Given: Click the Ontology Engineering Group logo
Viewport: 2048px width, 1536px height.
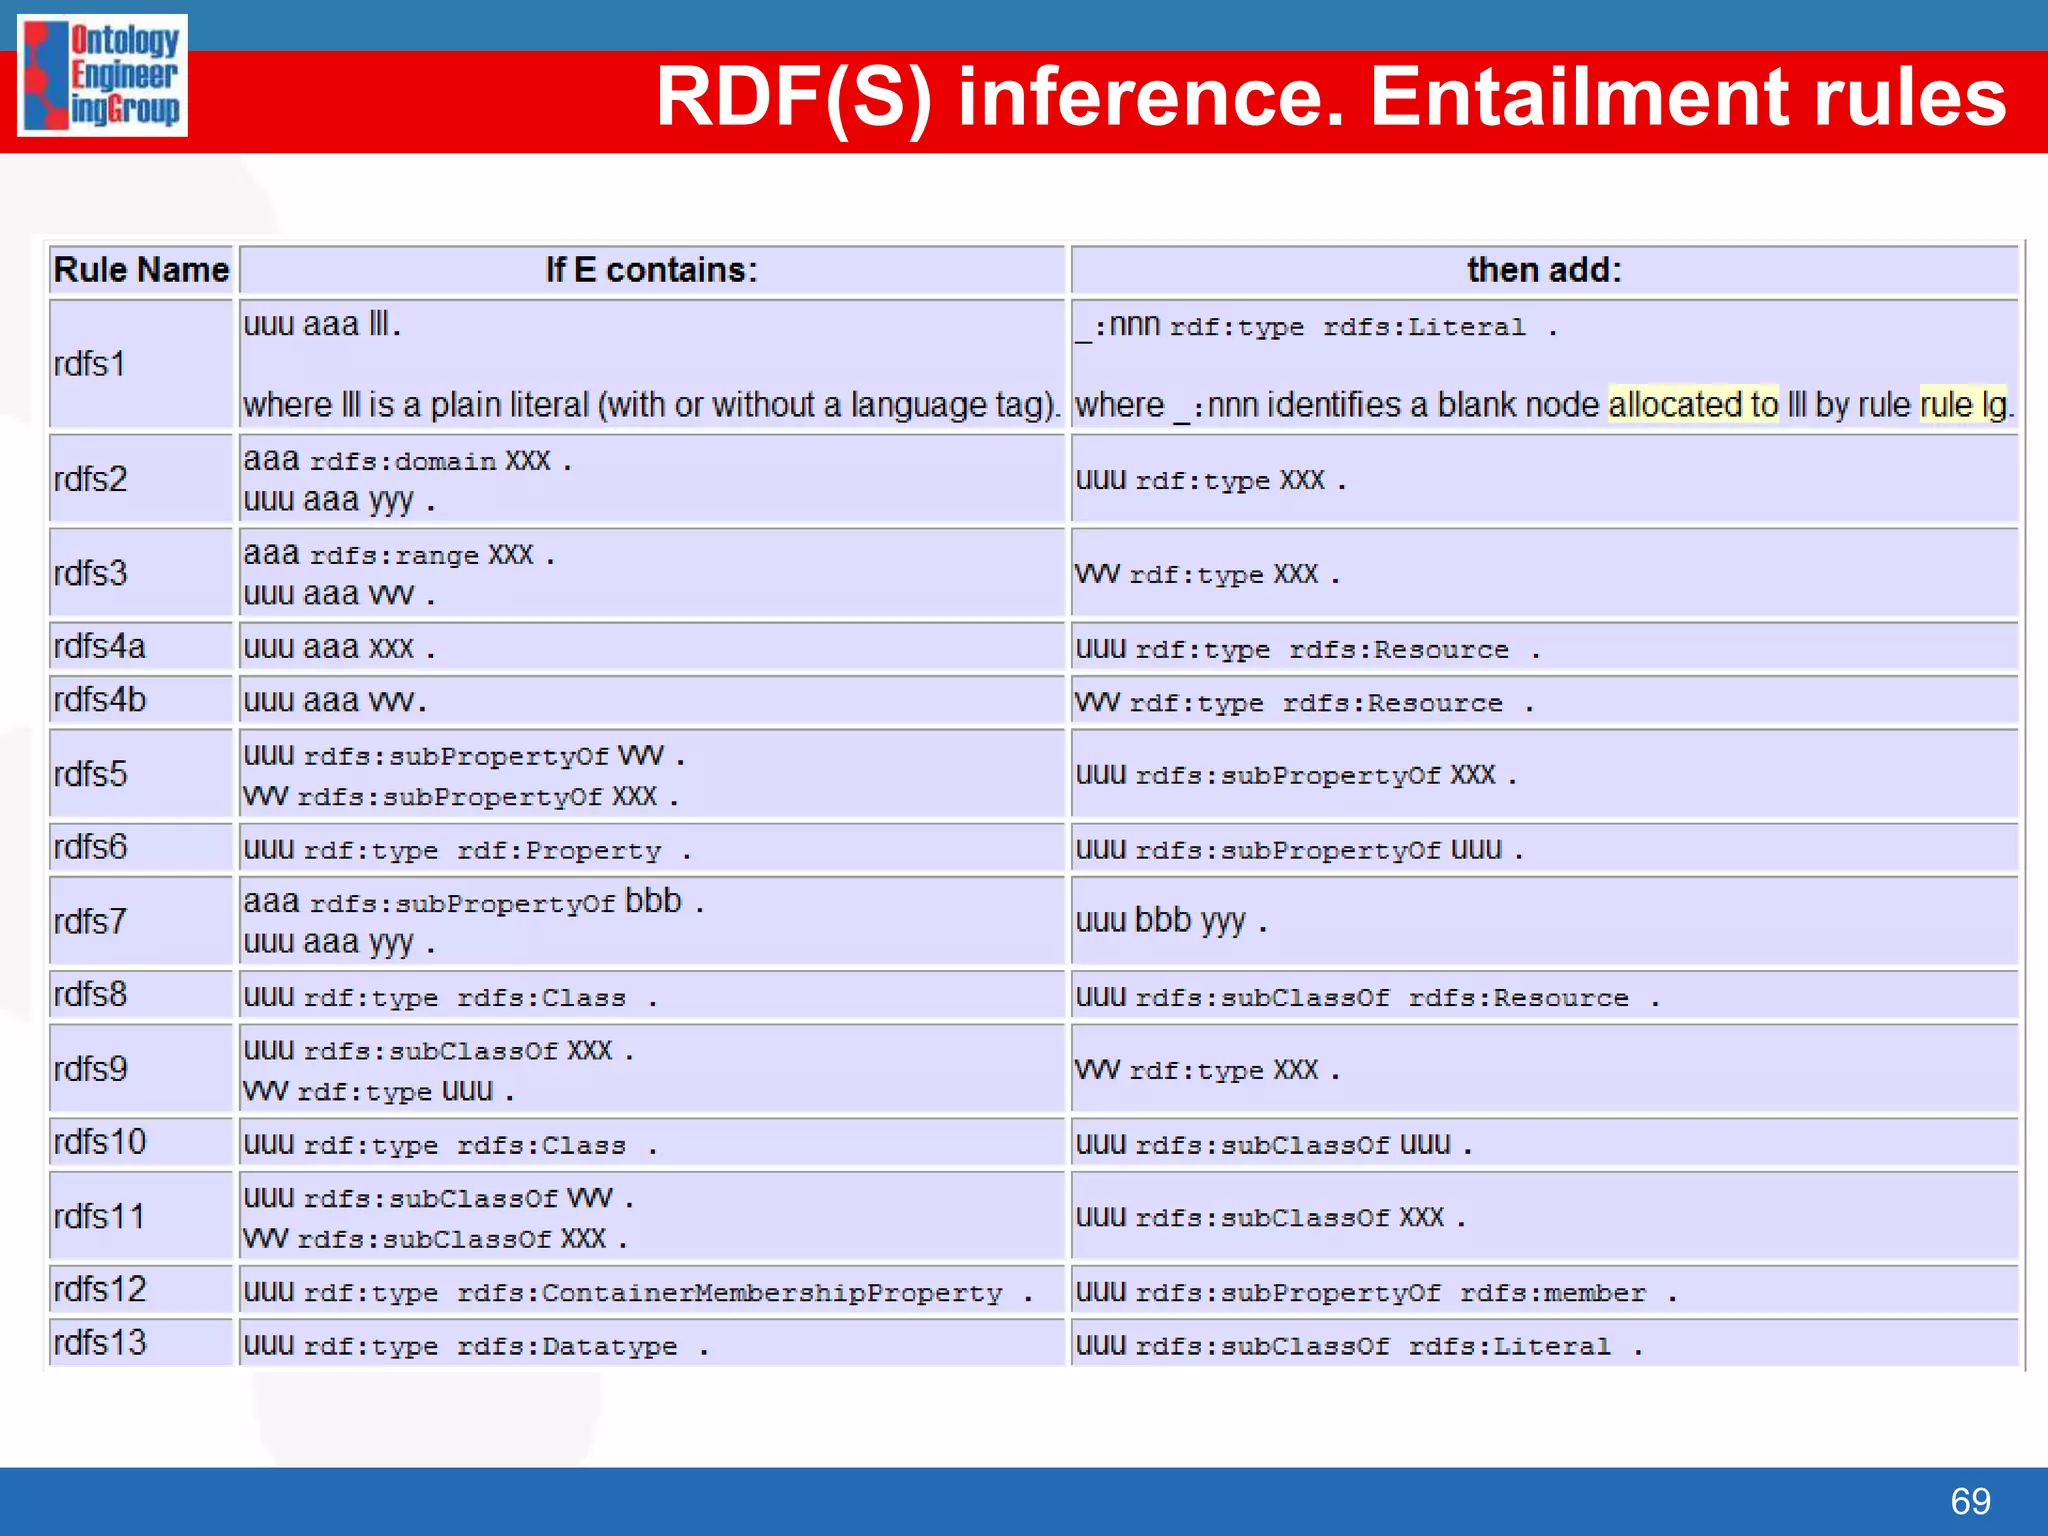Looking at the screenshot, I should click(102, 76).
